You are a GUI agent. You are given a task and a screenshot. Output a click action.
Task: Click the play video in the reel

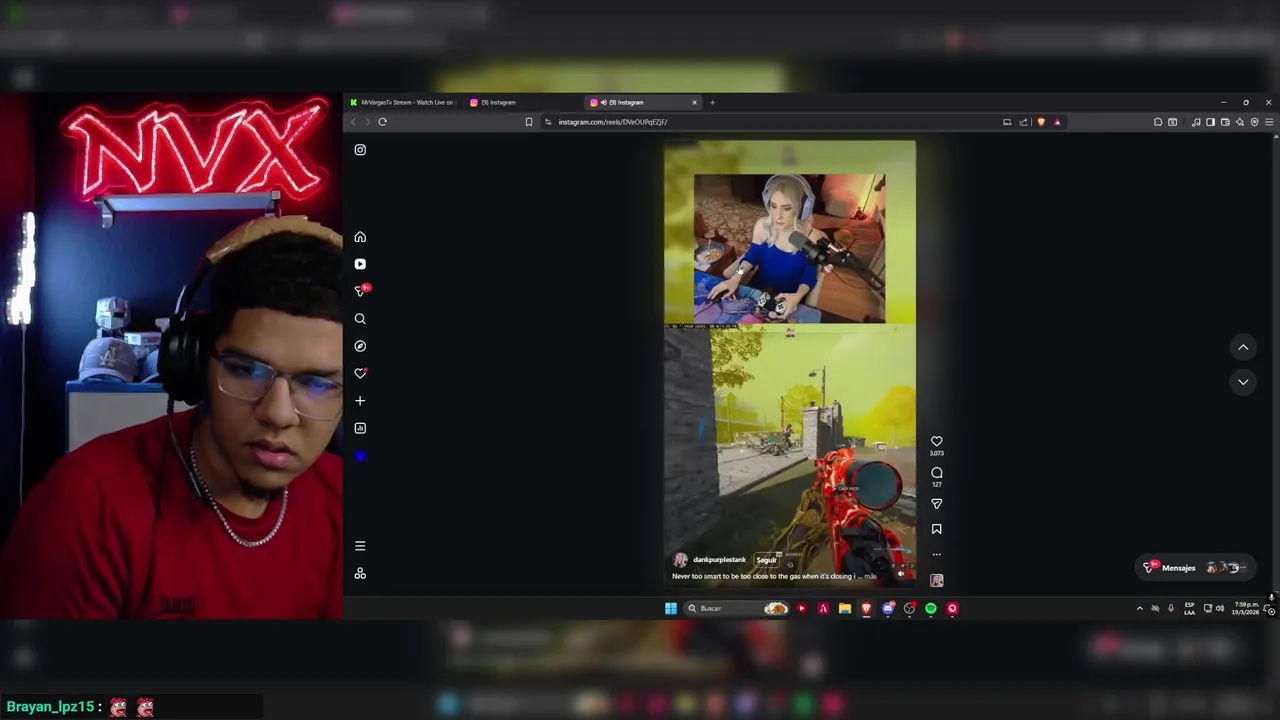789,365
